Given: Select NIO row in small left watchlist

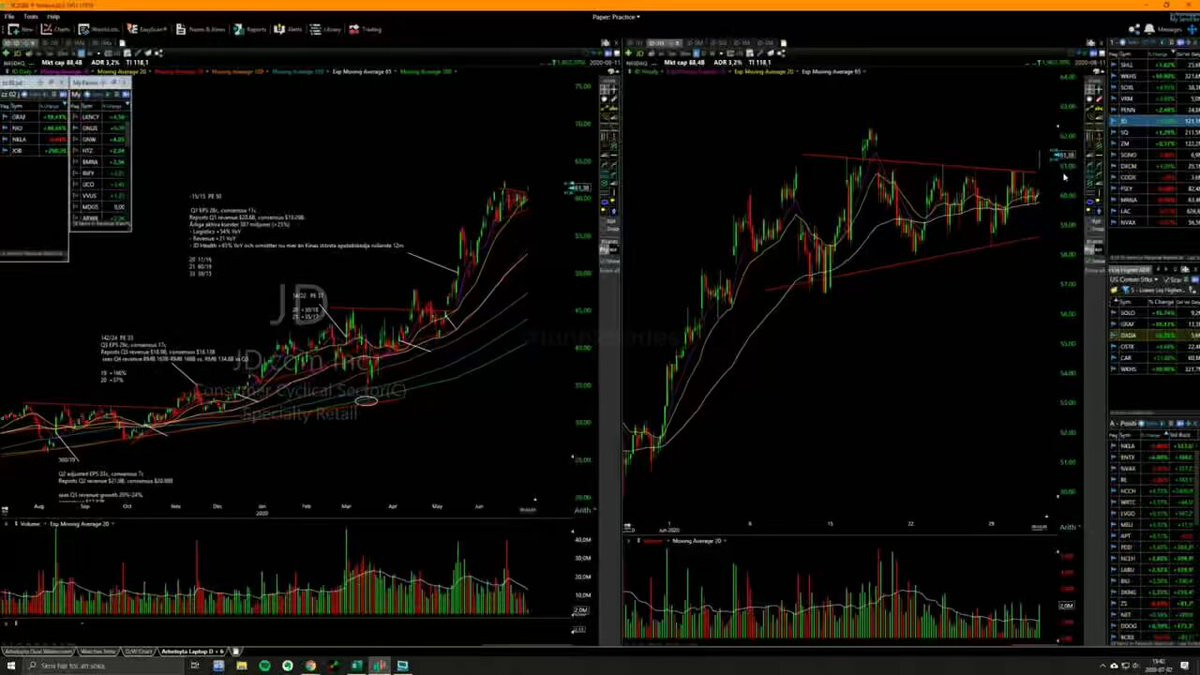Looking at the screenshot, I should (33, 128).
